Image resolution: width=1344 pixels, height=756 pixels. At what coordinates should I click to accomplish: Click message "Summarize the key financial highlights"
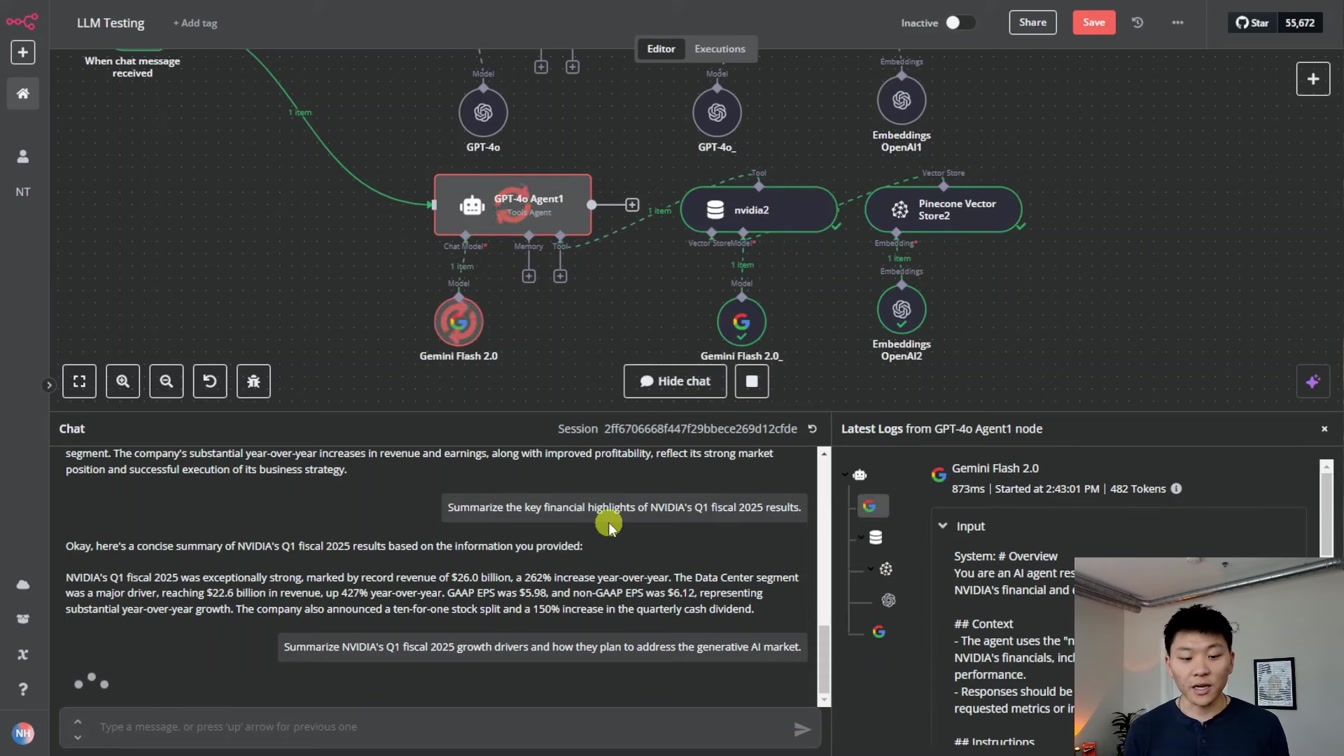[x=624, y=508]
